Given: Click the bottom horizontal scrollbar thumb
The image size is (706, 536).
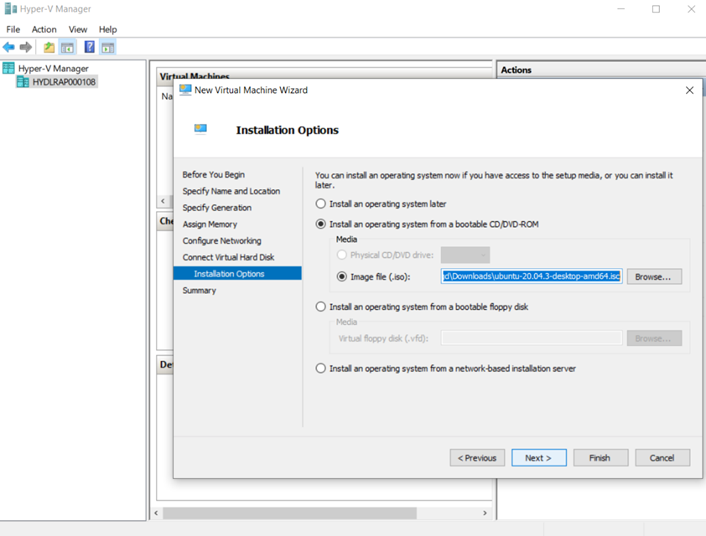Looking at the screenshot, I should 290,513.
